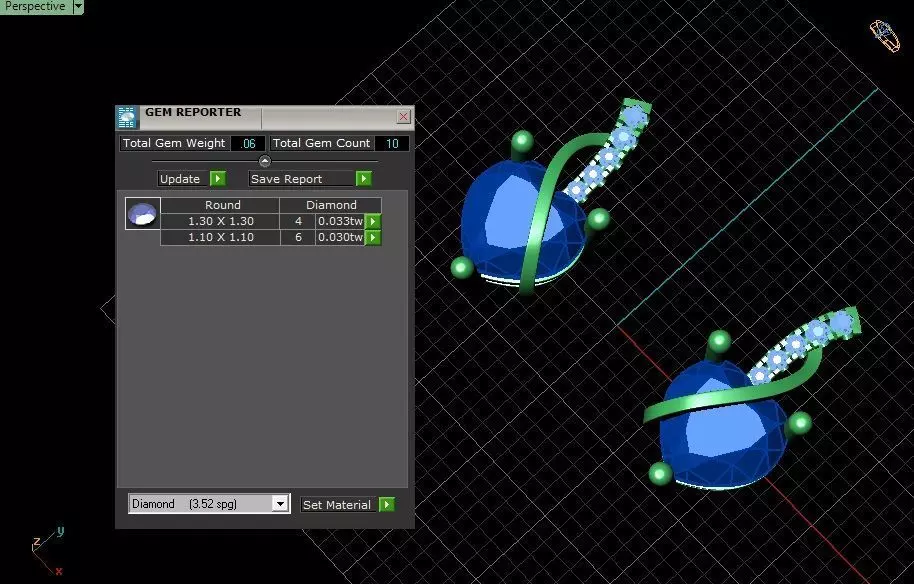
Task: Close the Gem Reporter panel
Action: tap(403, 117)
